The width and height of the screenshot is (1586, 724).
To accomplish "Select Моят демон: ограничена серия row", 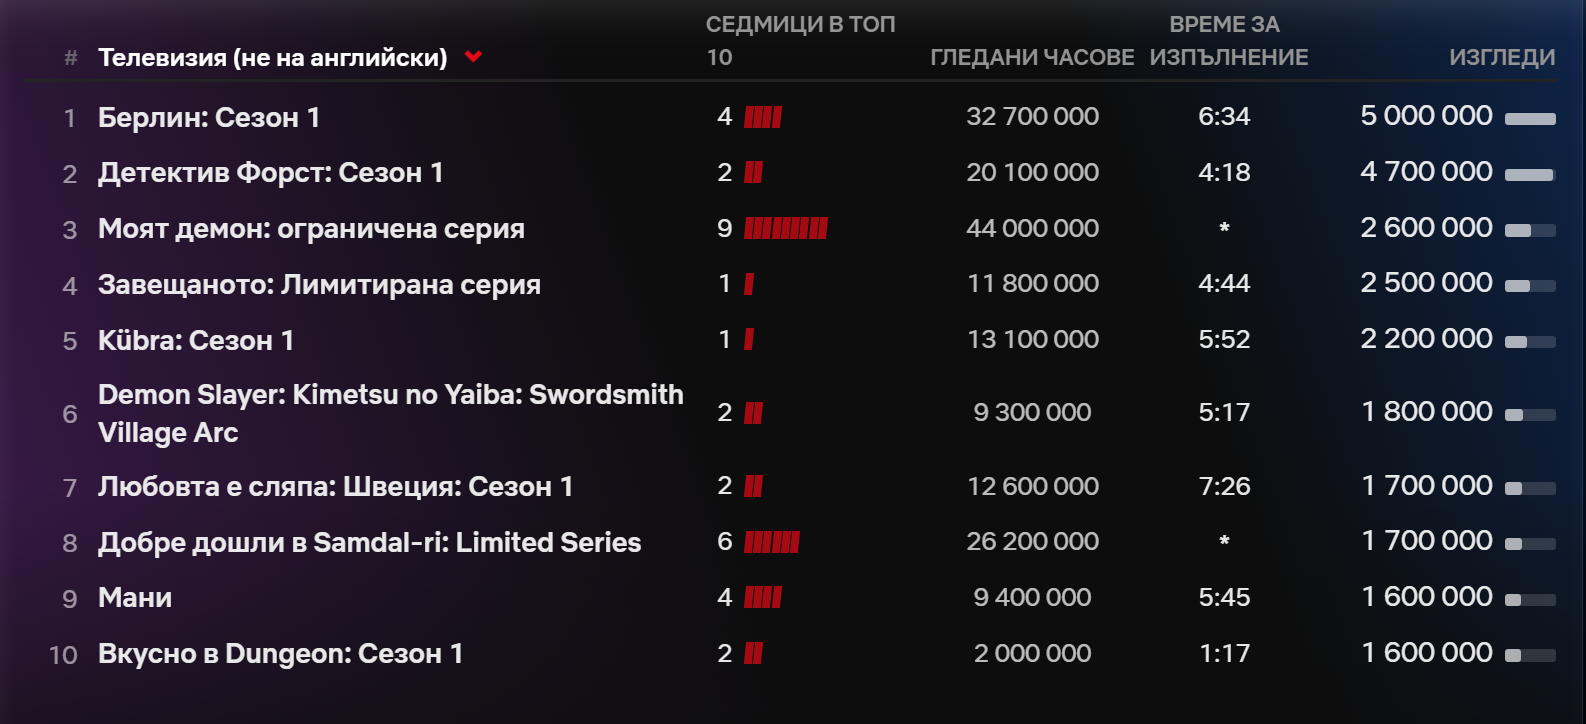I will tap(311, 229).
